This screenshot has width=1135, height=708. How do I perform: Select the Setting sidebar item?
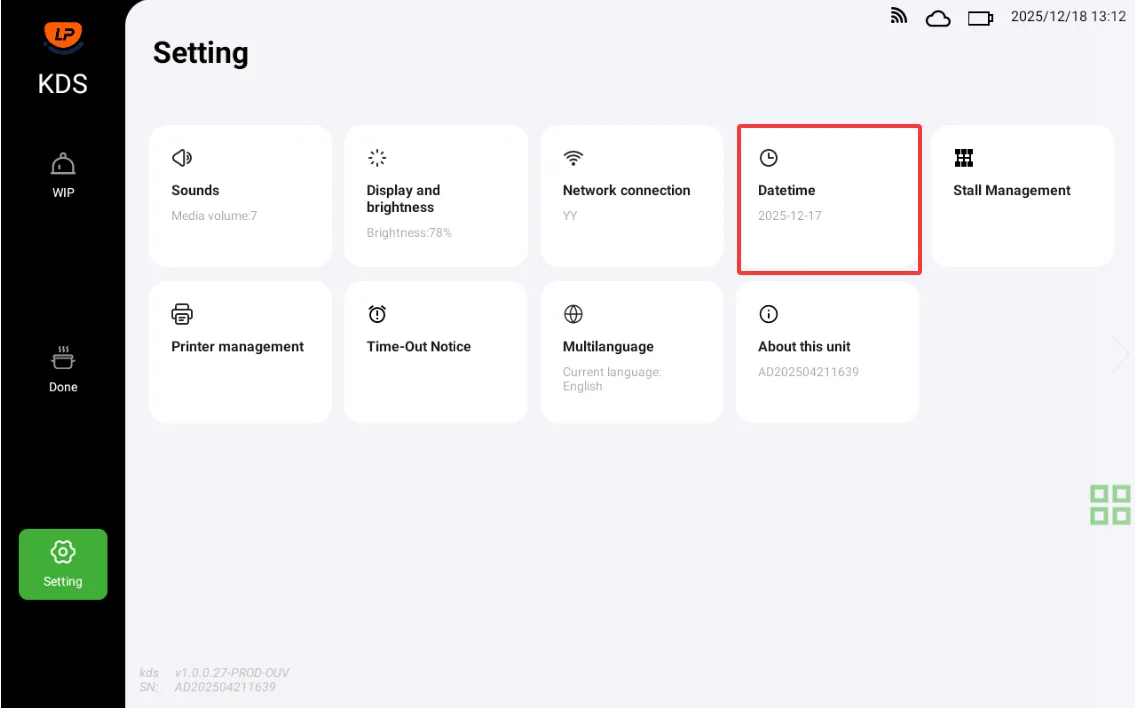[63, 564]
